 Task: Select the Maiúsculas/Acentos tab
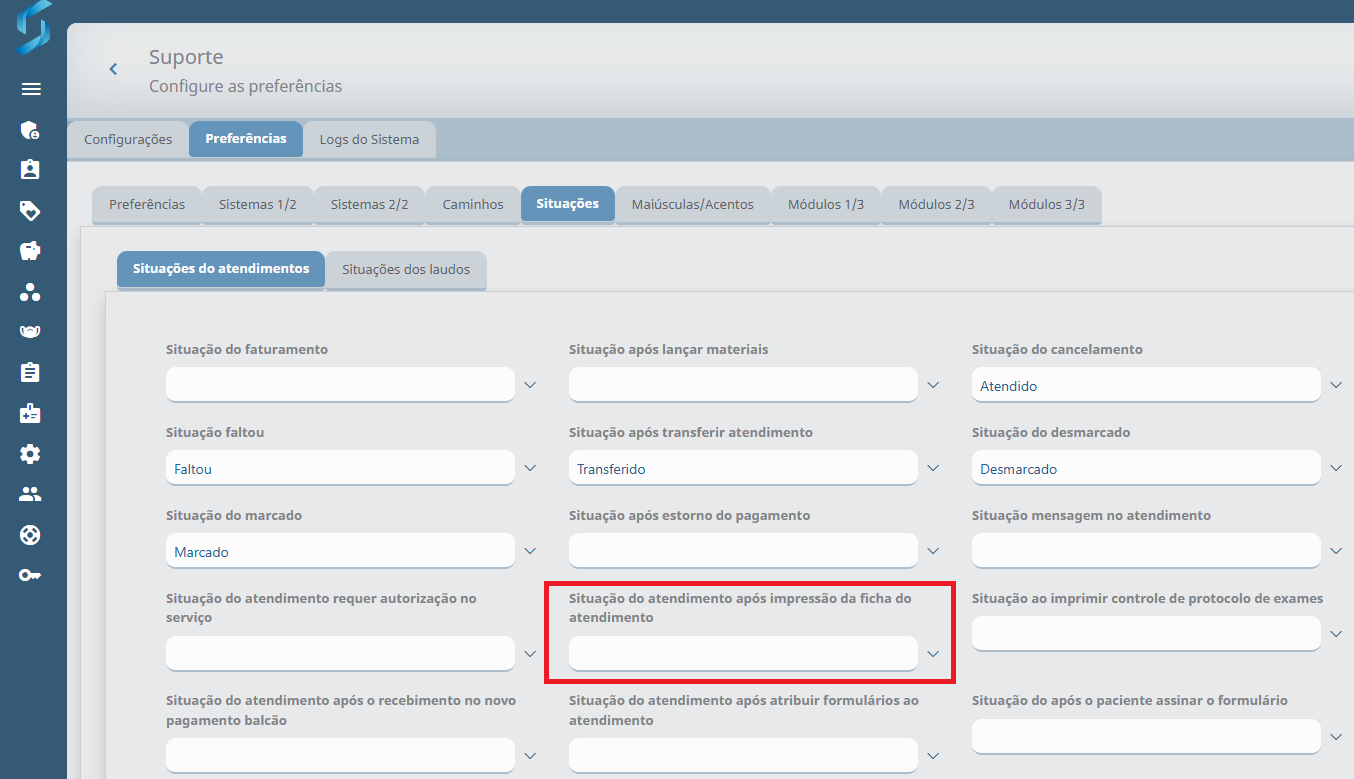(692, 204)
